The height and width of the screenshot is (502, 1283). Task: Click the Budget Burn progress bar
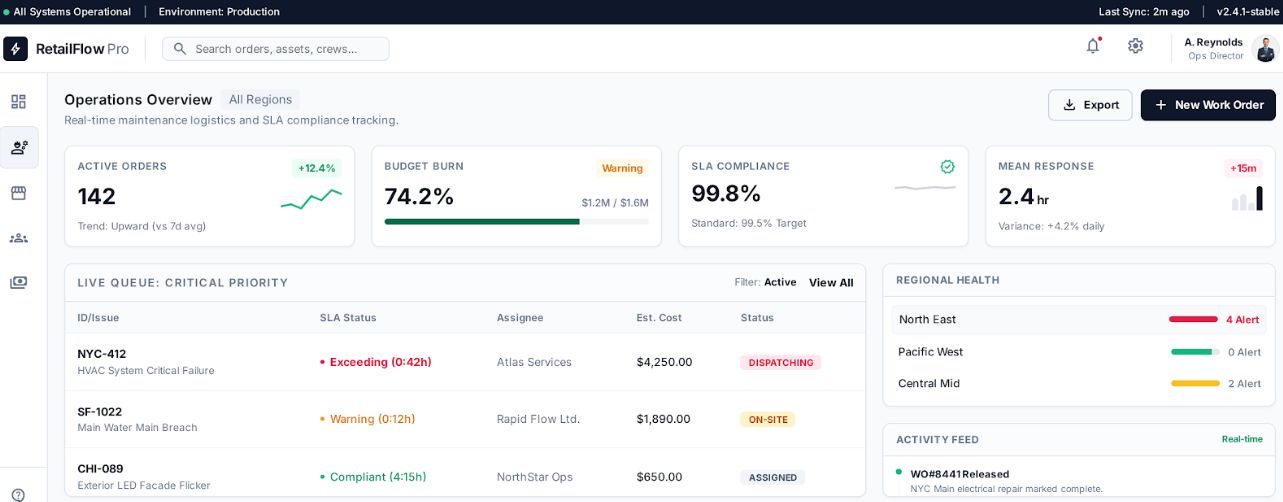point(516,221)
